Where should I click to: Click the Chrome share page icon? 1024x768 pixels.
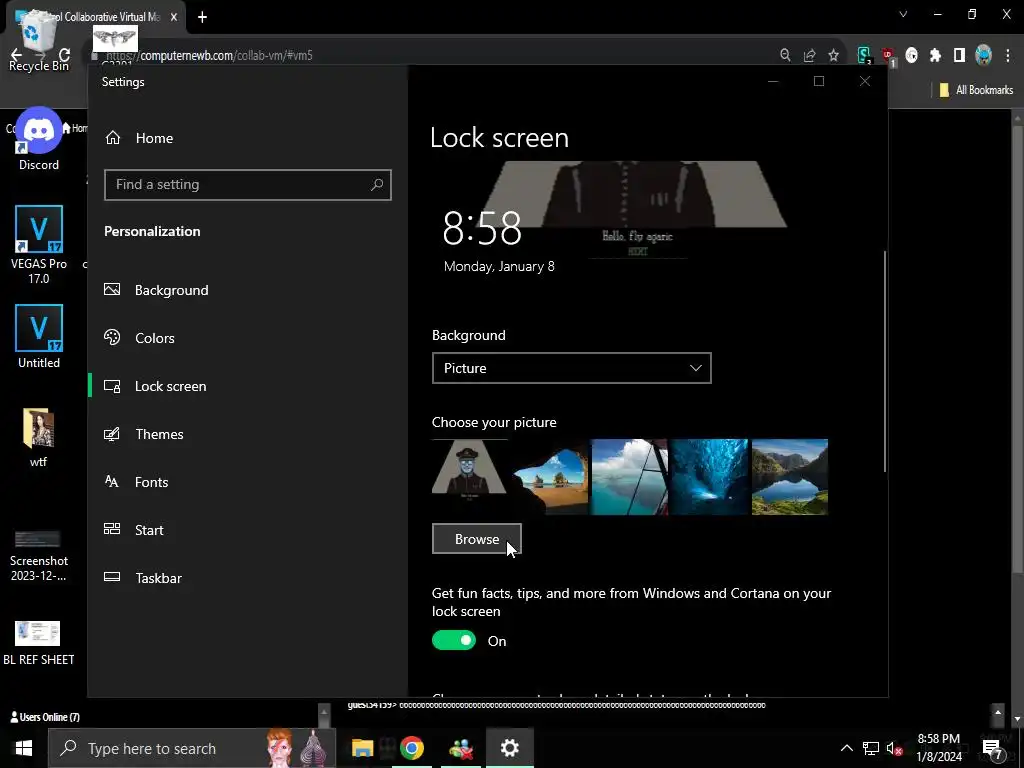pyautogui.click(x=810, y=56)
